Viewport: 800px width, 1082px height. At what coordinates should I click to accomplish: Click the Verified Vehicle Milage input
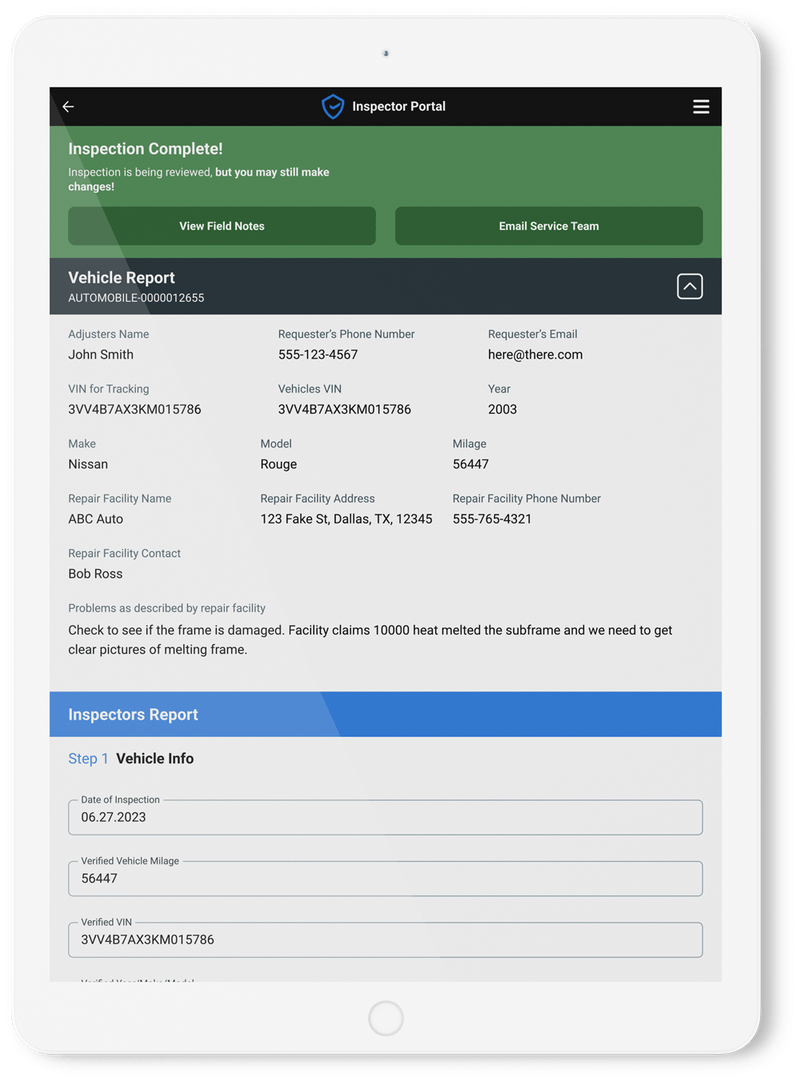tap(385, 879)
